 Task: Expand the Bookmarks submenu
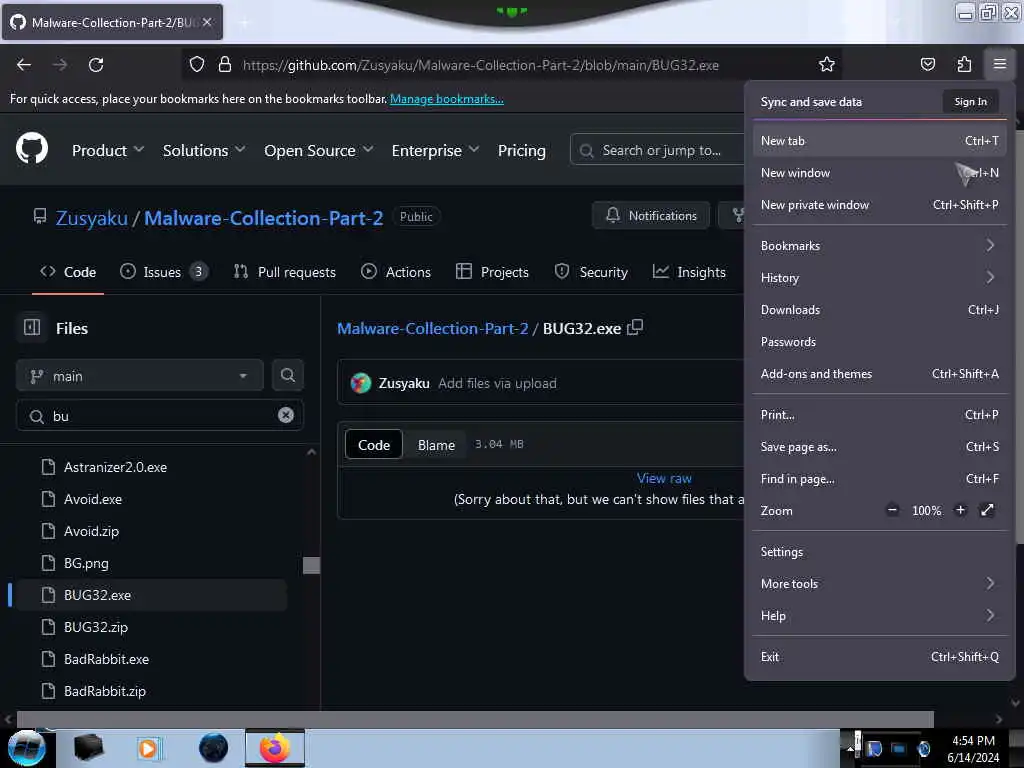click(x=879, y=246)
